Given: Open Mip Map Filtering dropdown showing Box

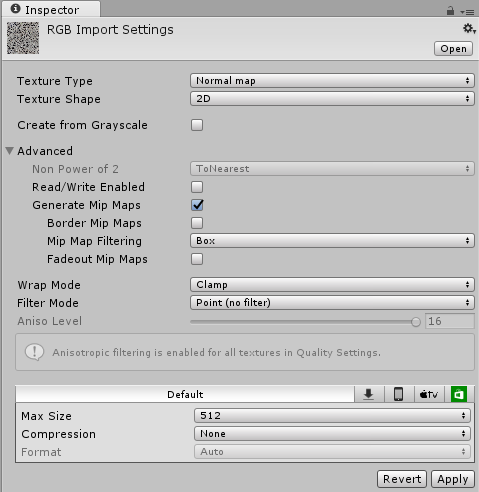Looking at the screenshot, I should (x=332, y=241).
